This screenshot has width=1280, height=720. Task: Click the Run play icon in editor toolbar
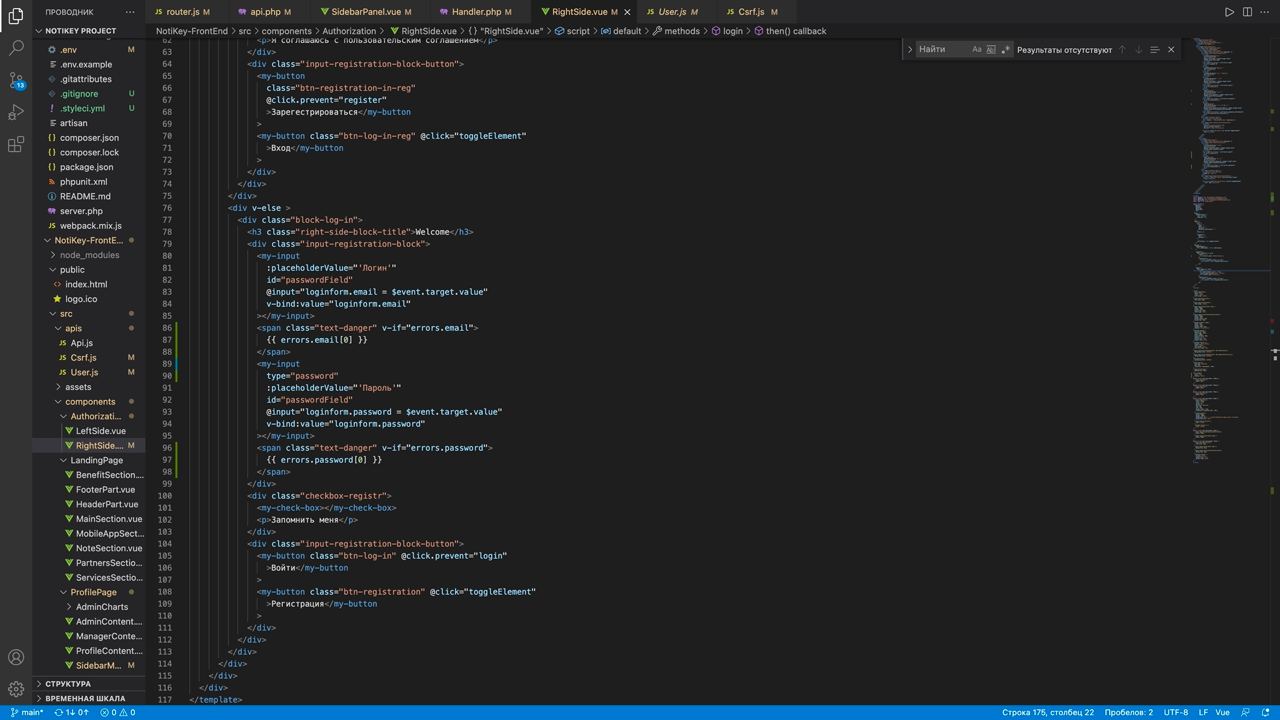point(1229,12)
